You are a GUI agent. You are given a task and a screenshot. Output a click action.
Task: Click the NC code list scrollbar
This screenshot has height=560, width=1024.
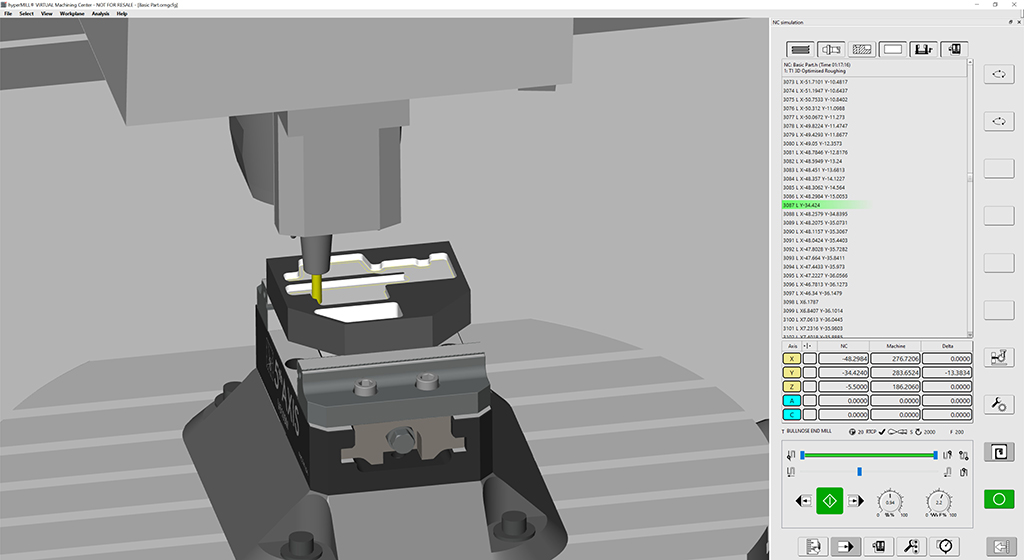point(970,198)
